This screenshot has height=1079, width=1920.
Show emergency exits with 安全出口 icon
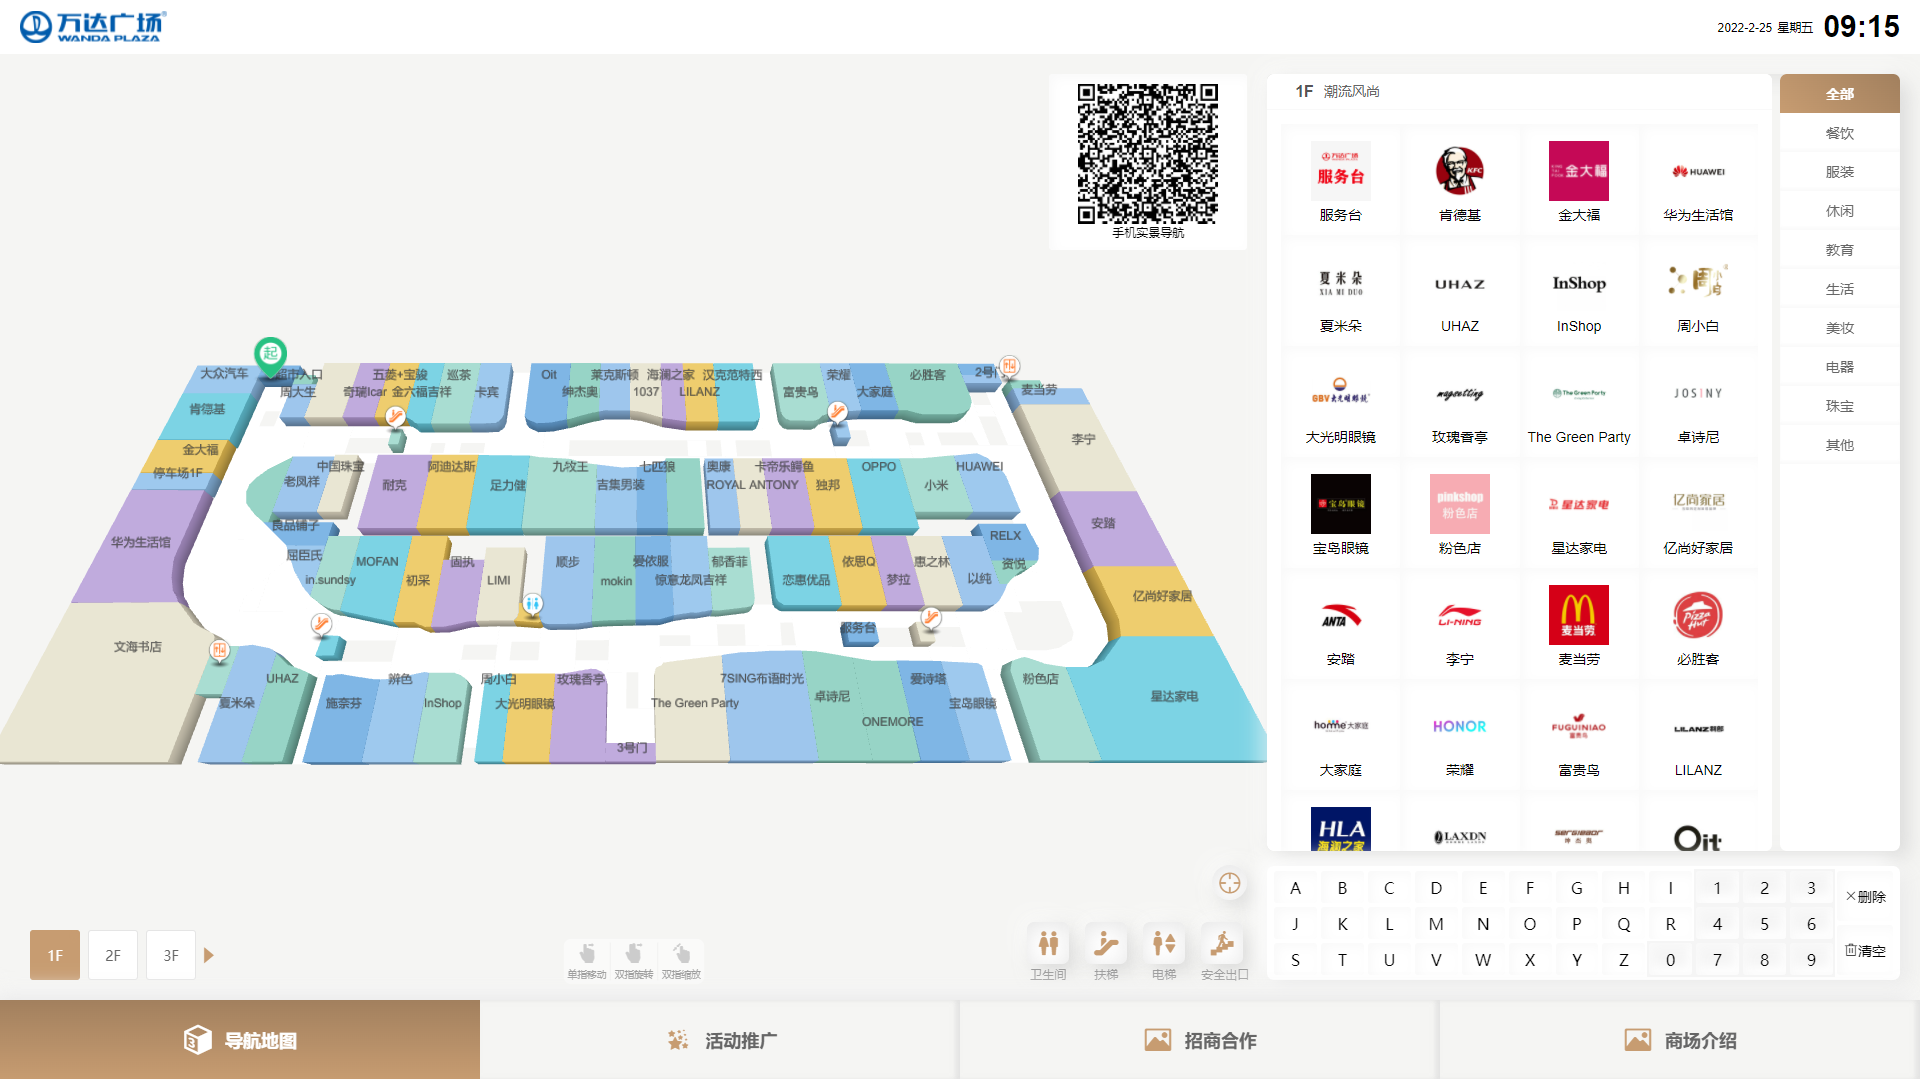tap(1223, 945)
